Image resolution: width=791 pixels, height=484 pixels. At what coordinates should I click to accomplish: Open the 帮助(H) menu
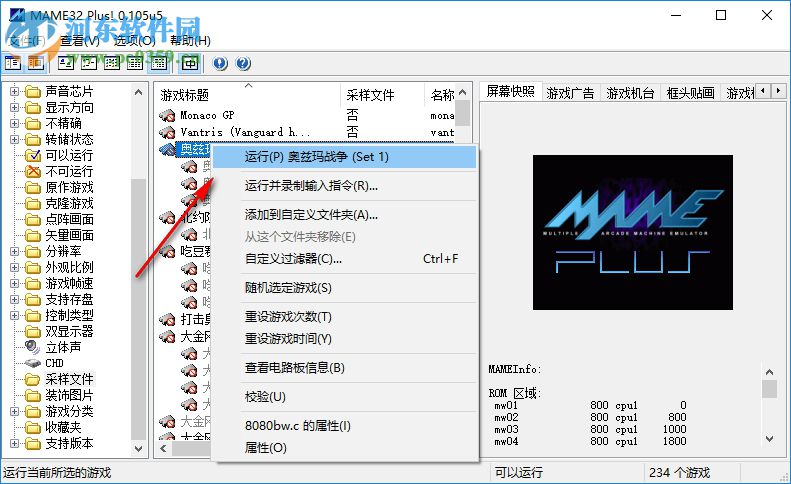pyautogui.click(x=190, y=40)
